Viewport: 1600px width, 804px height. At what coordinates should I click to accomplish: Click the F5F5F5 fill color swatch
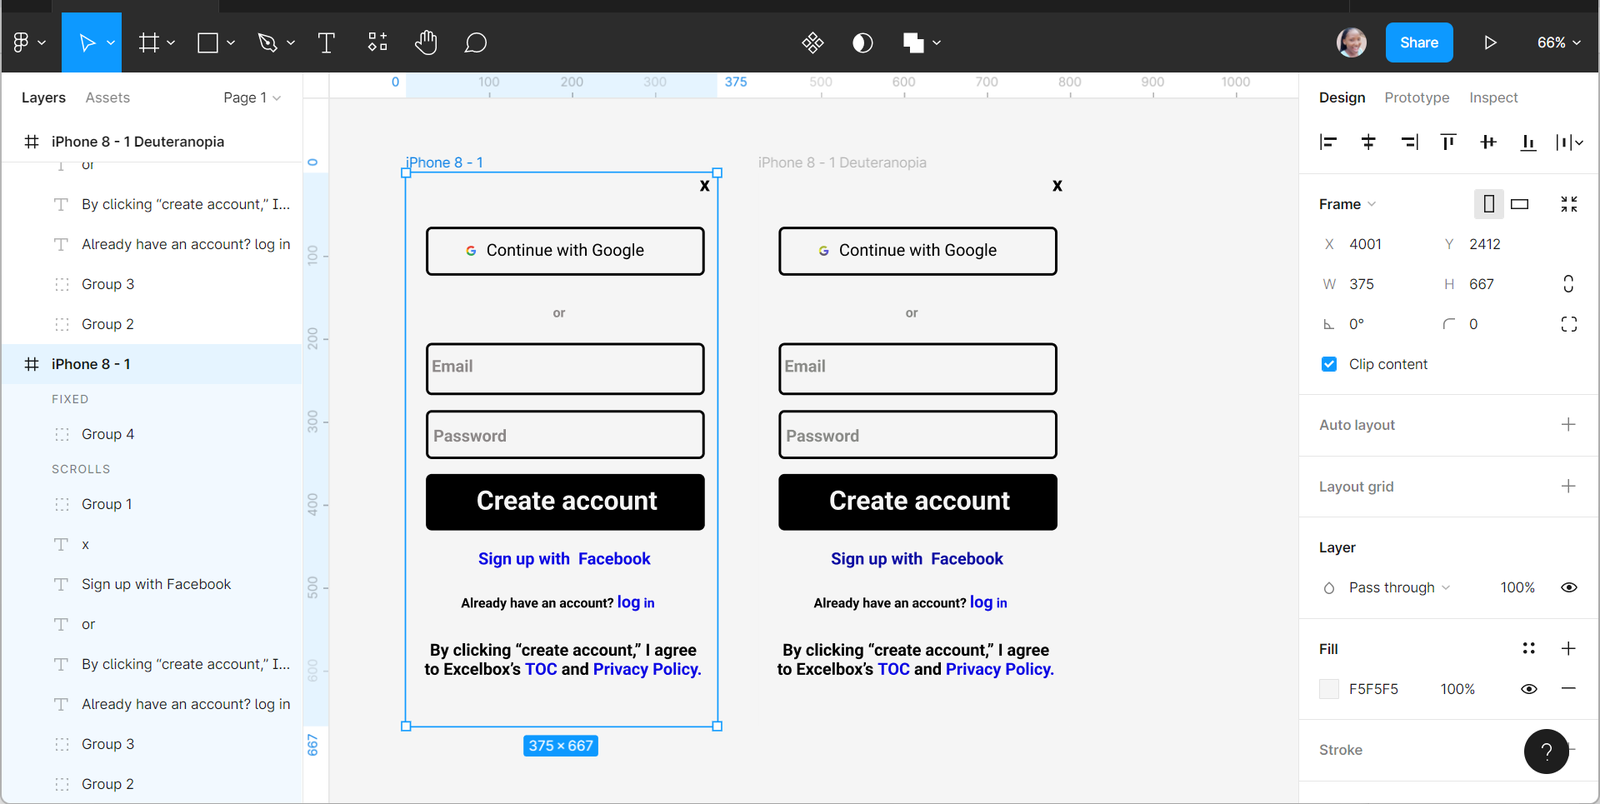[x=1329, y=689]
